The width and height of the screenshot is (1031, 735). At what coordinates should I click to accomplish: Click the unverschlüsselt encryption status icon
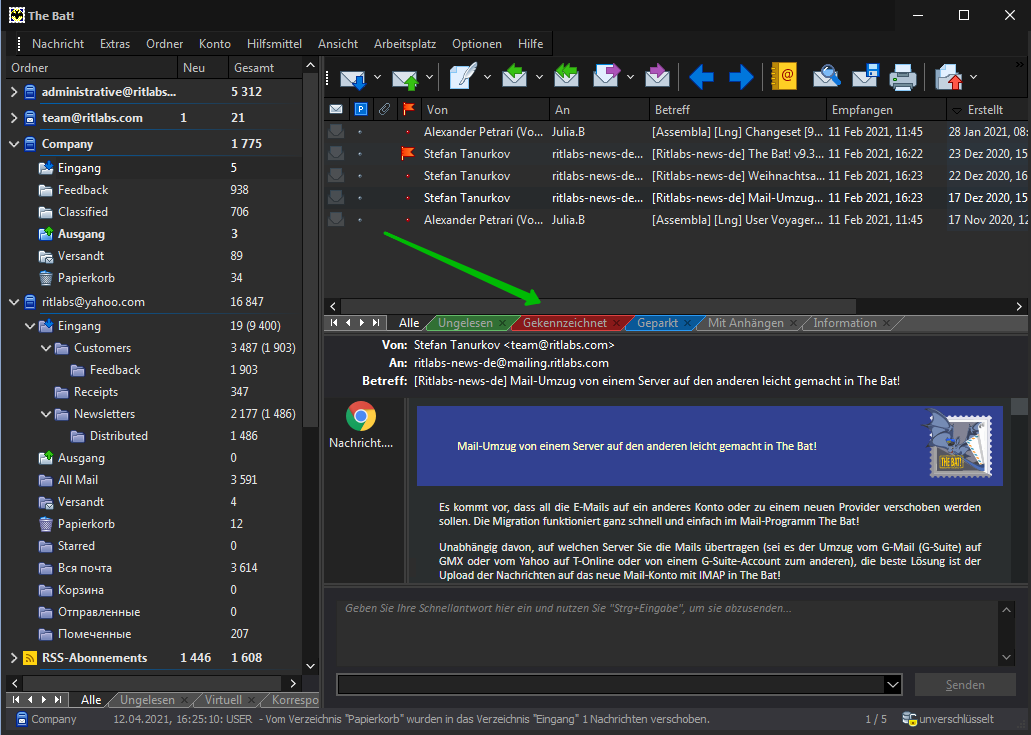[x=909, y=719]
